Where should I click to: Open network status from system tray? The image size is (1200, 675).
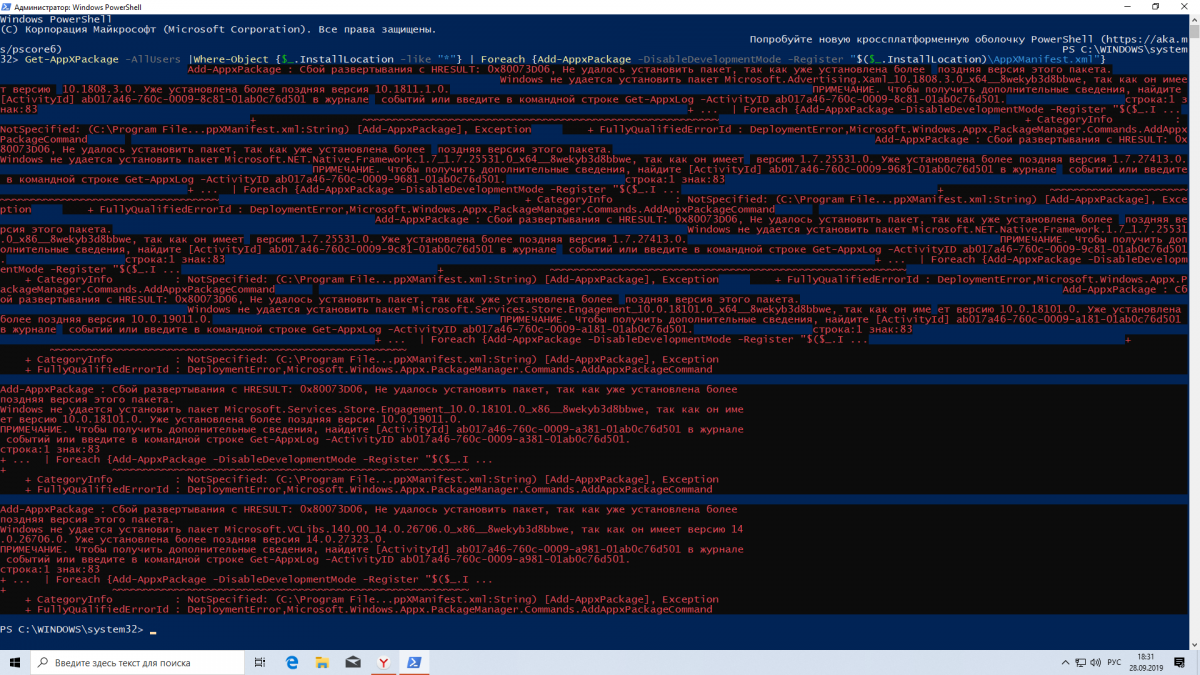click(1082, 662)
